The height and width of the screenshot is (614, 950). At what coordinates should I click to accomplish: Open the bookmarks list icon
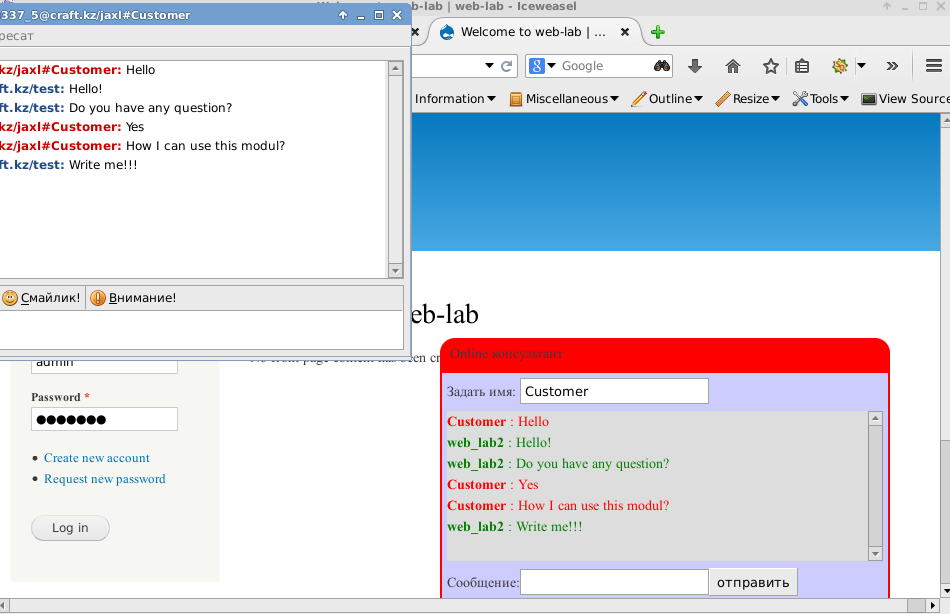point(802,66)
